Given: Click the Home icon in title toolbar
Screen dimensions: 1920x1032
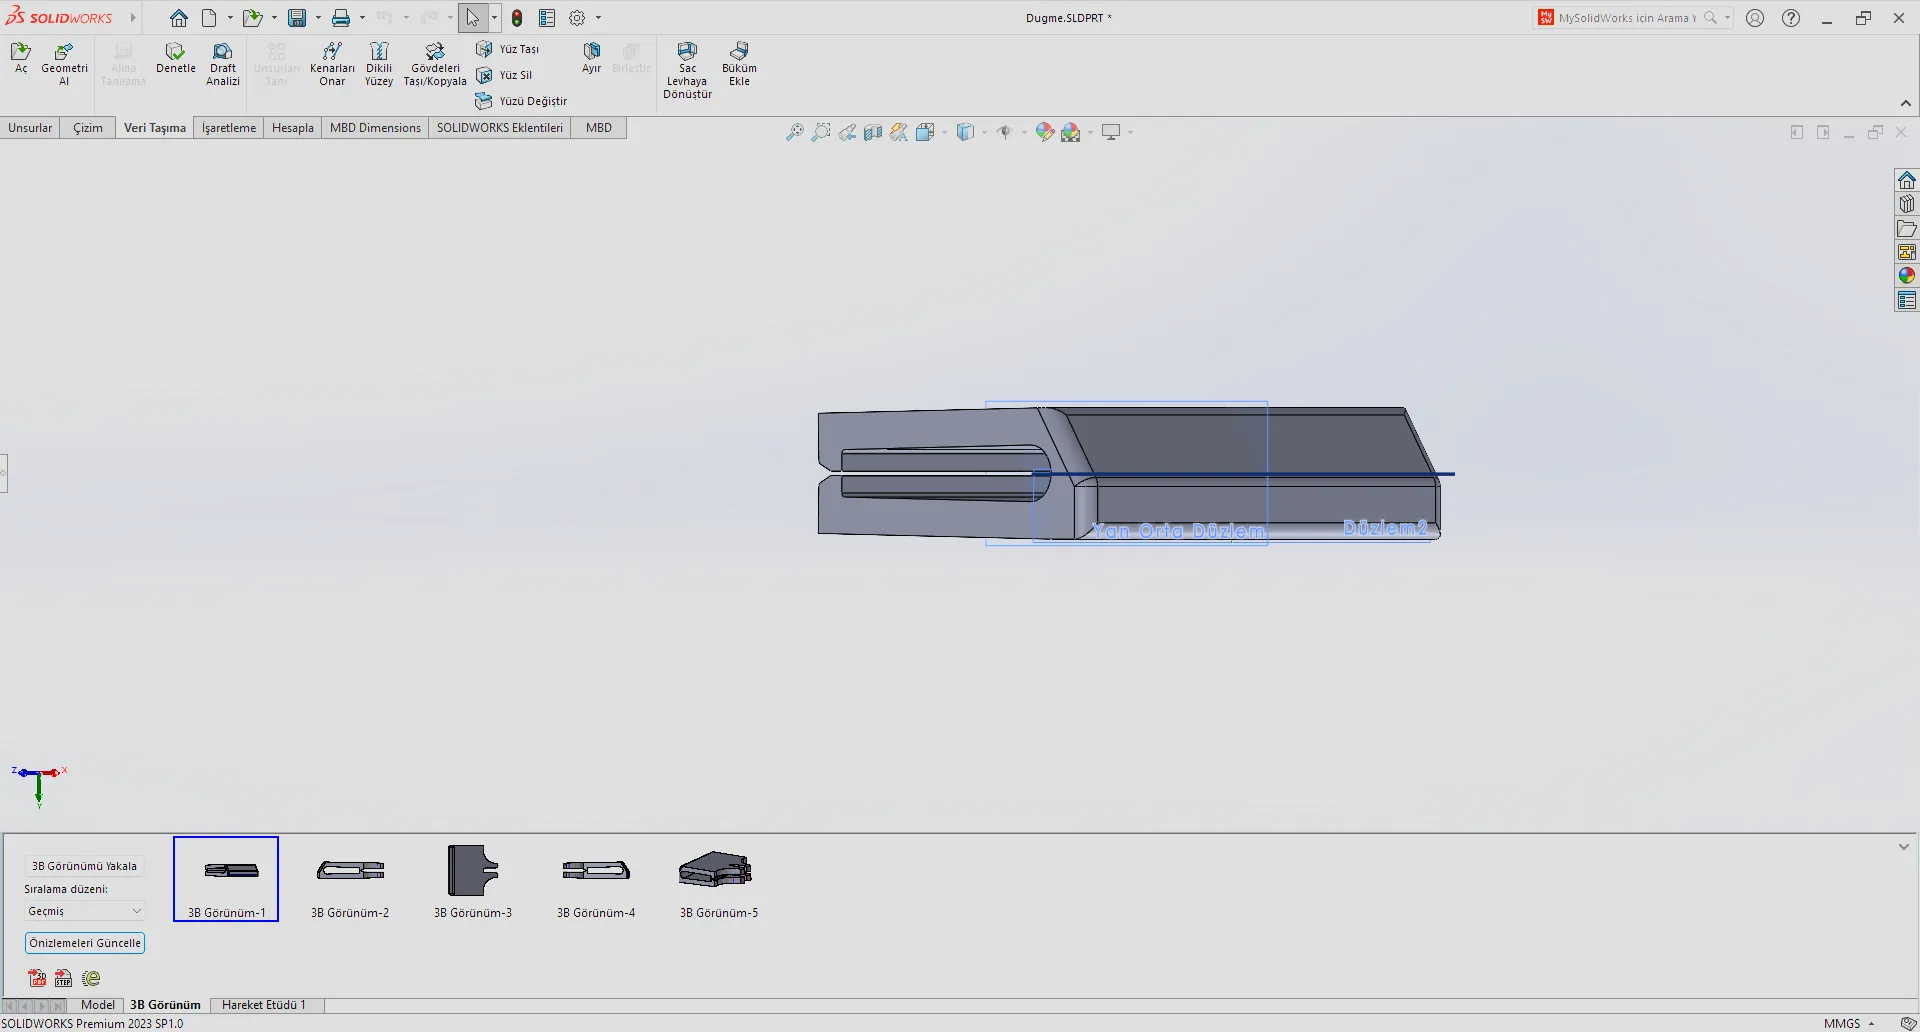Looking at the screenshot, I should point(178,18).
